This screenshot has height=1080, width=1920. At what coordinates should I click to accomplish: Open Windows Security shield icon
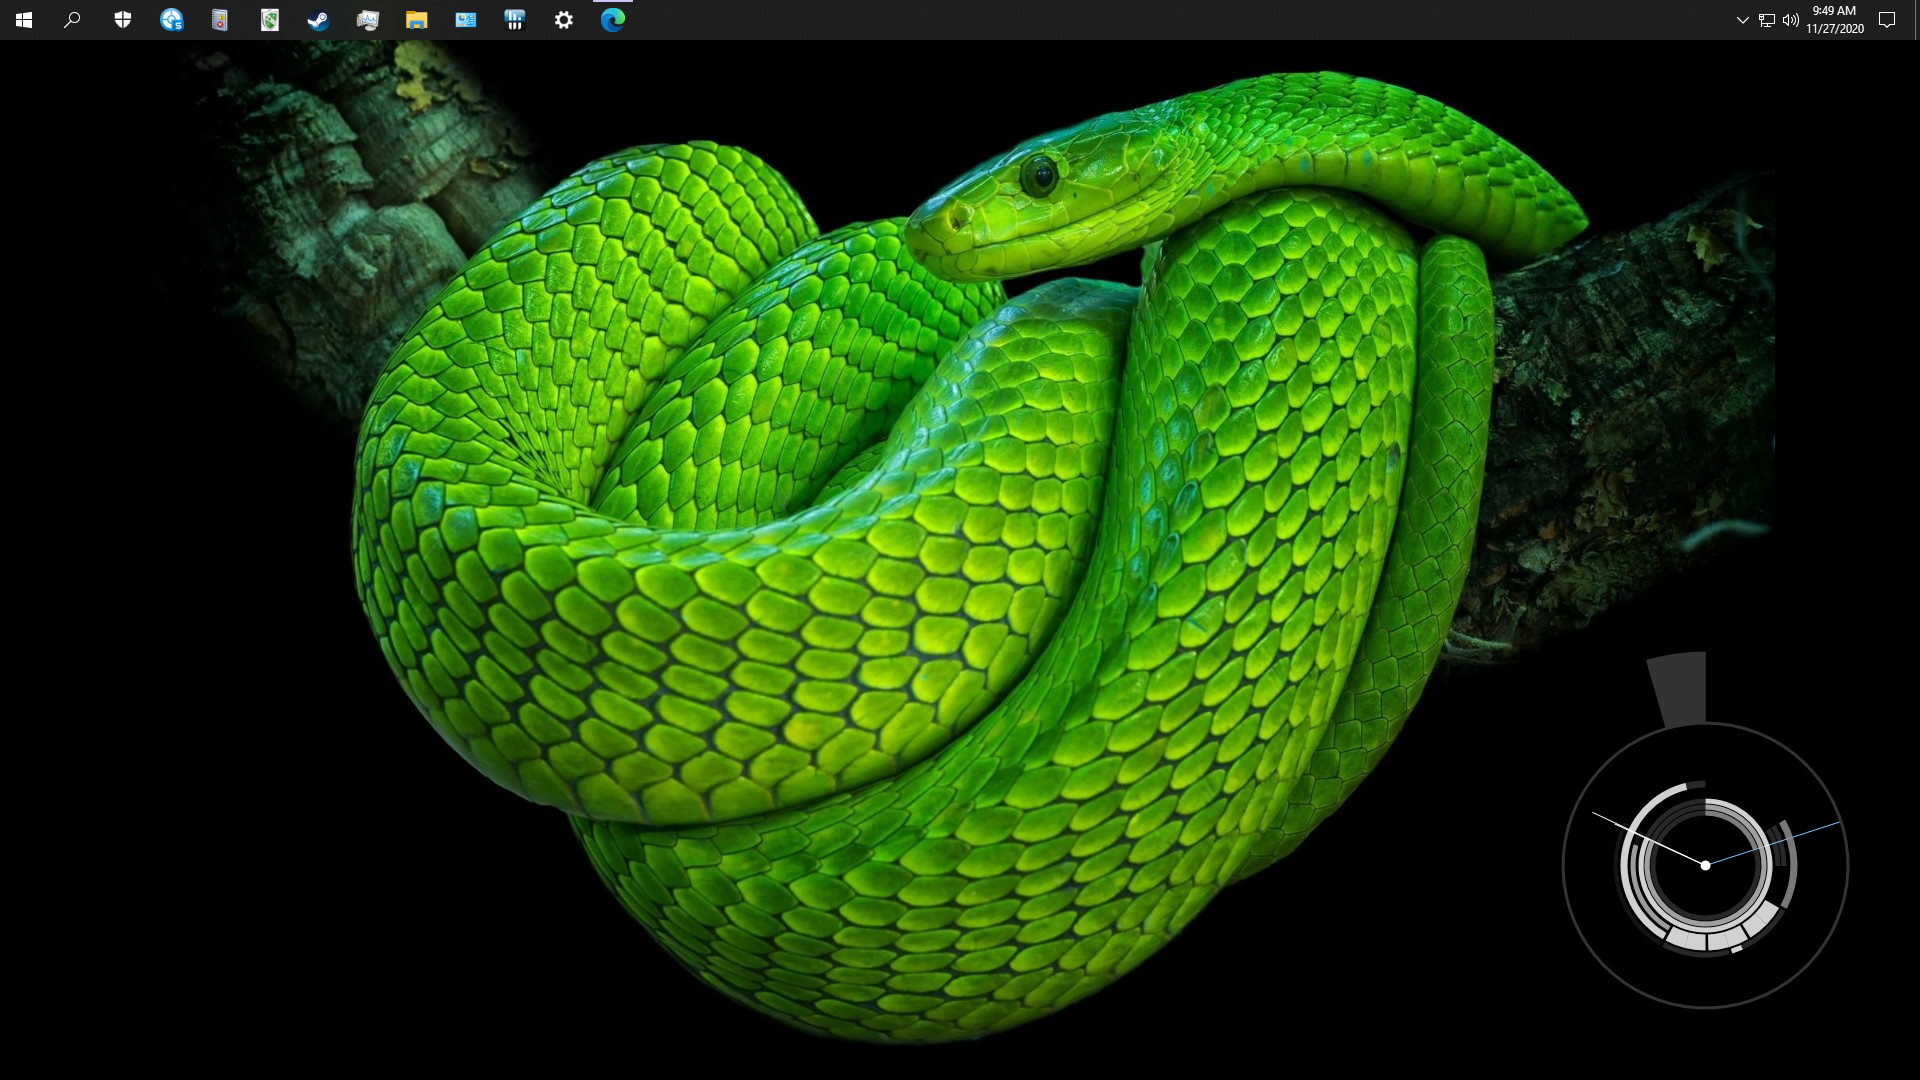coord(122,20)
